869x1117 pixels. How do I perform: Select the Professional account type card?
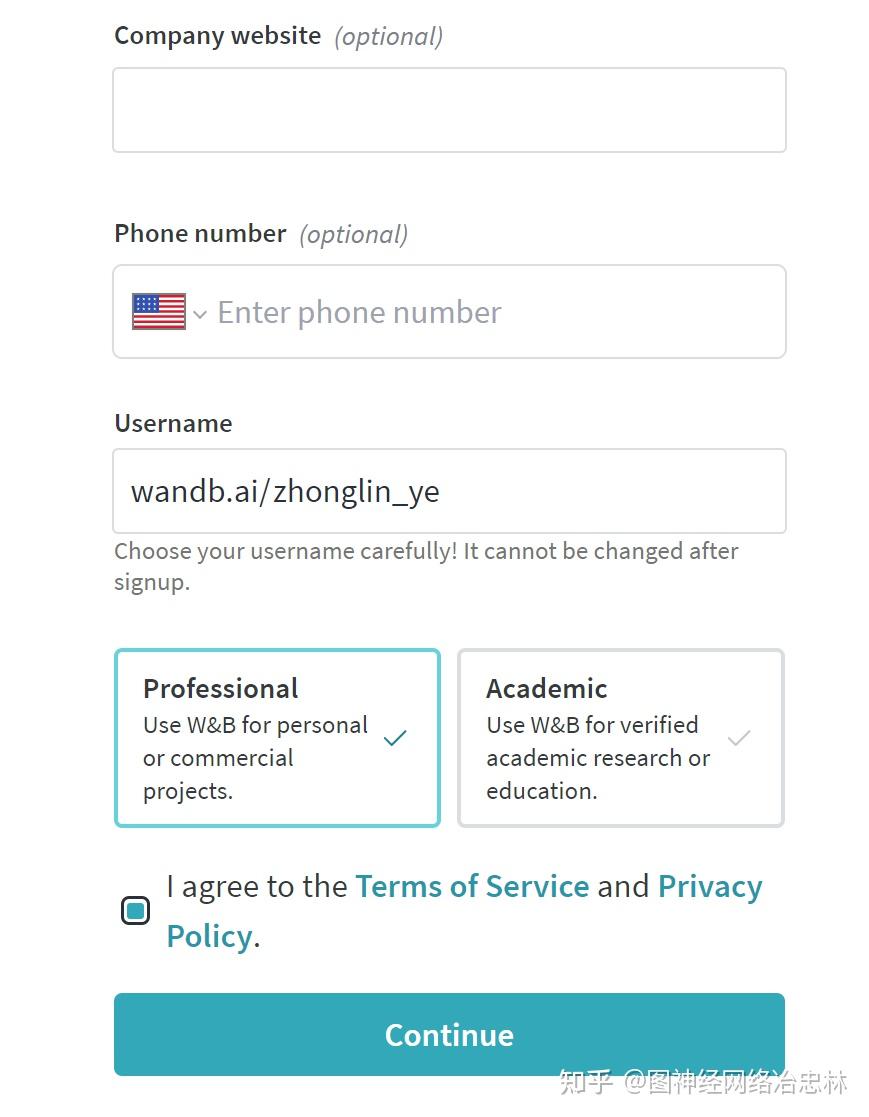coord(277,738)
